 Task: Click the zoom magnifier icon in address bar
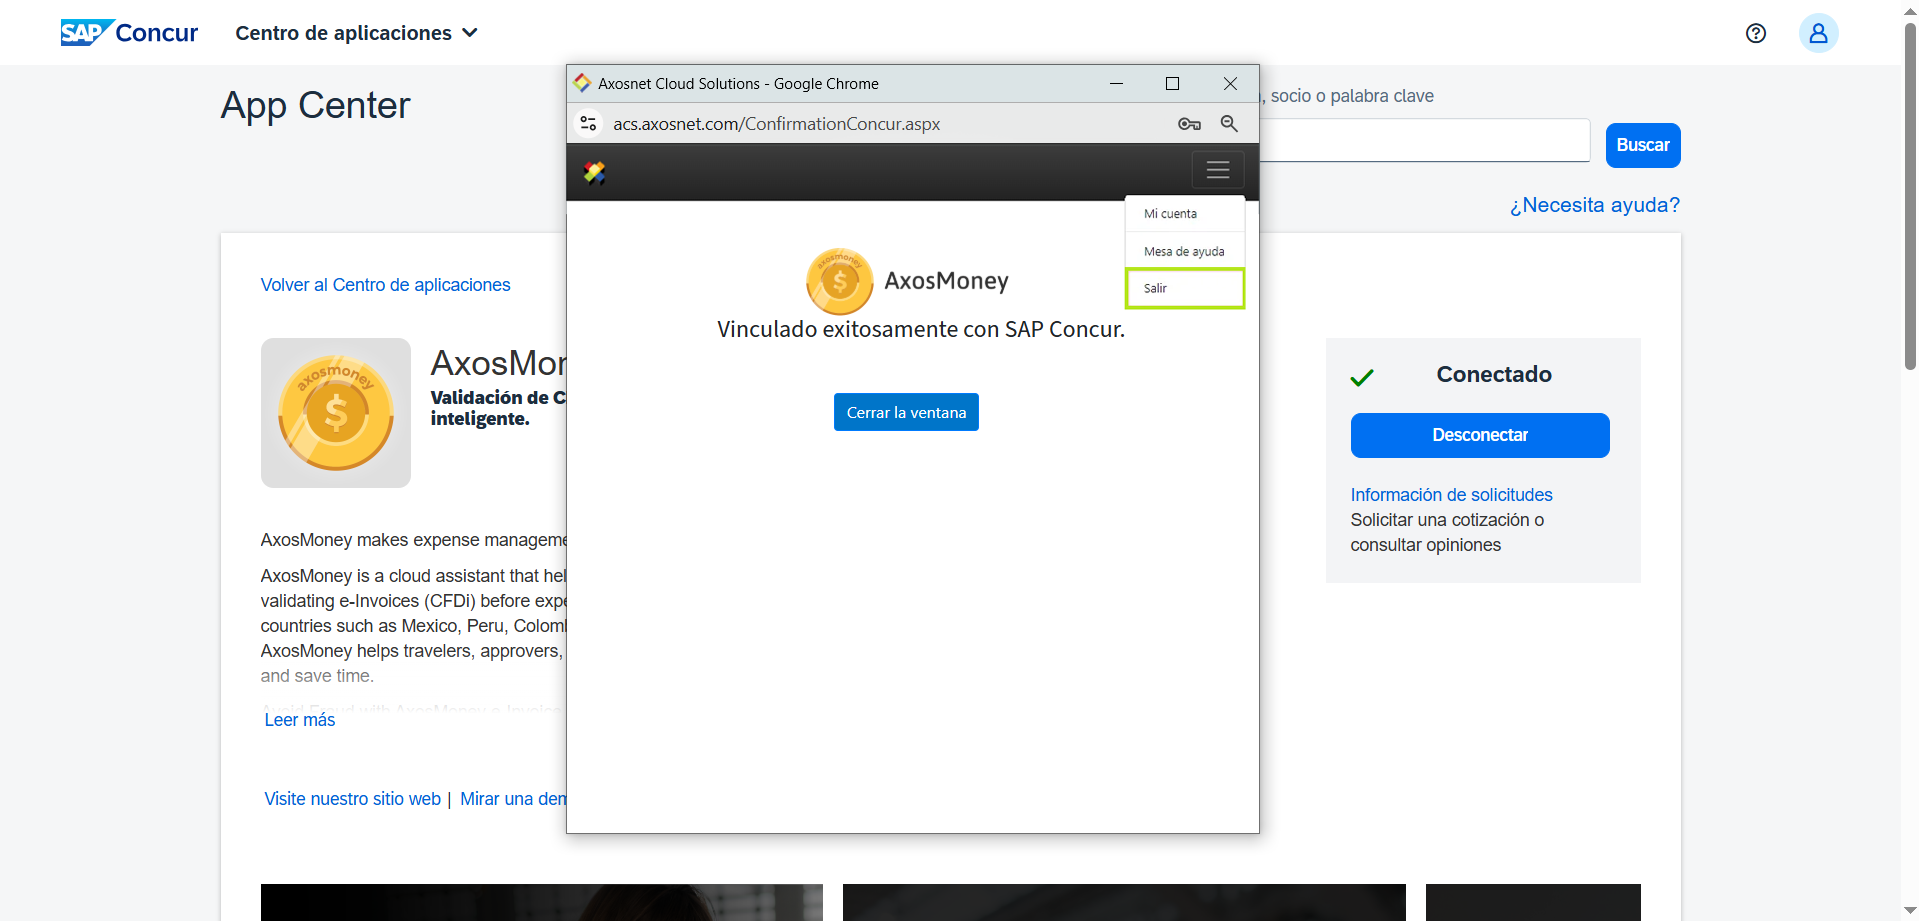[x=1229, y=124]
